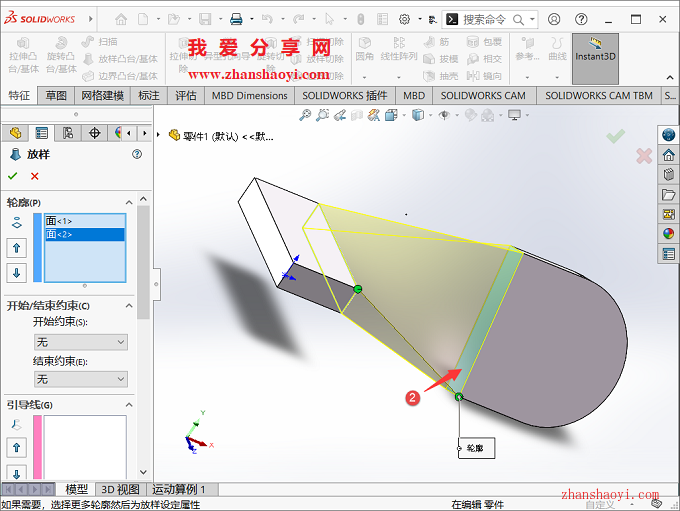Open the Appearances color-wheel task pane
The image size is (680, 511).
(x=668, y=233)
